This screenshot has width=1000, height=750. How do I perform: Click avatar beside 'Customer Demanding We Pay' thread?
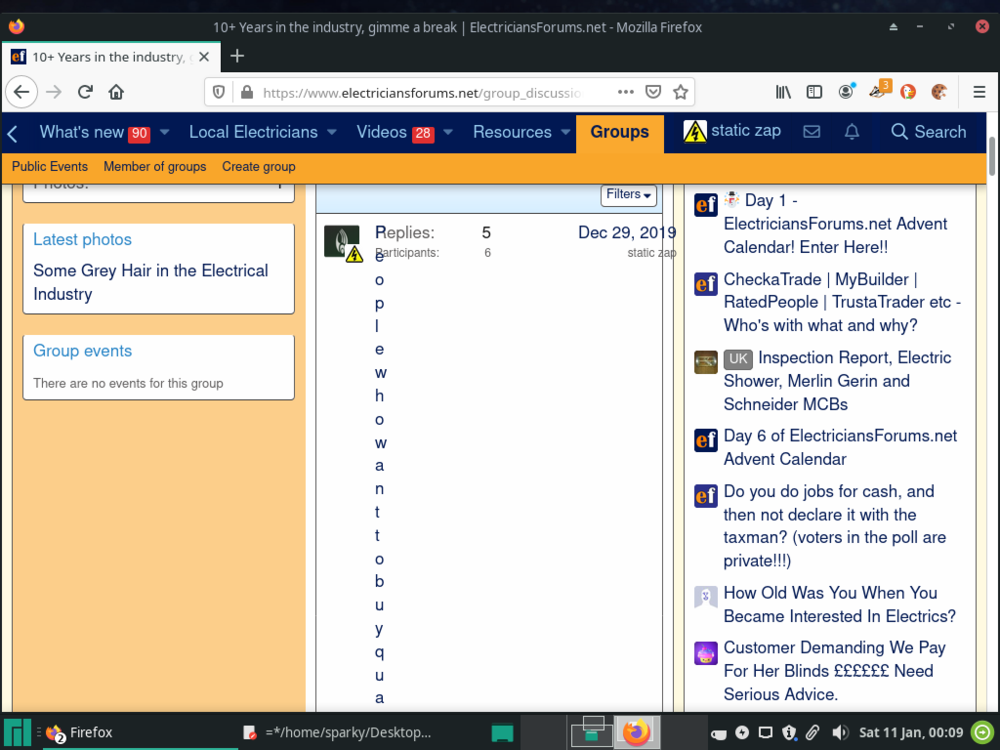[x=705, y=652]
